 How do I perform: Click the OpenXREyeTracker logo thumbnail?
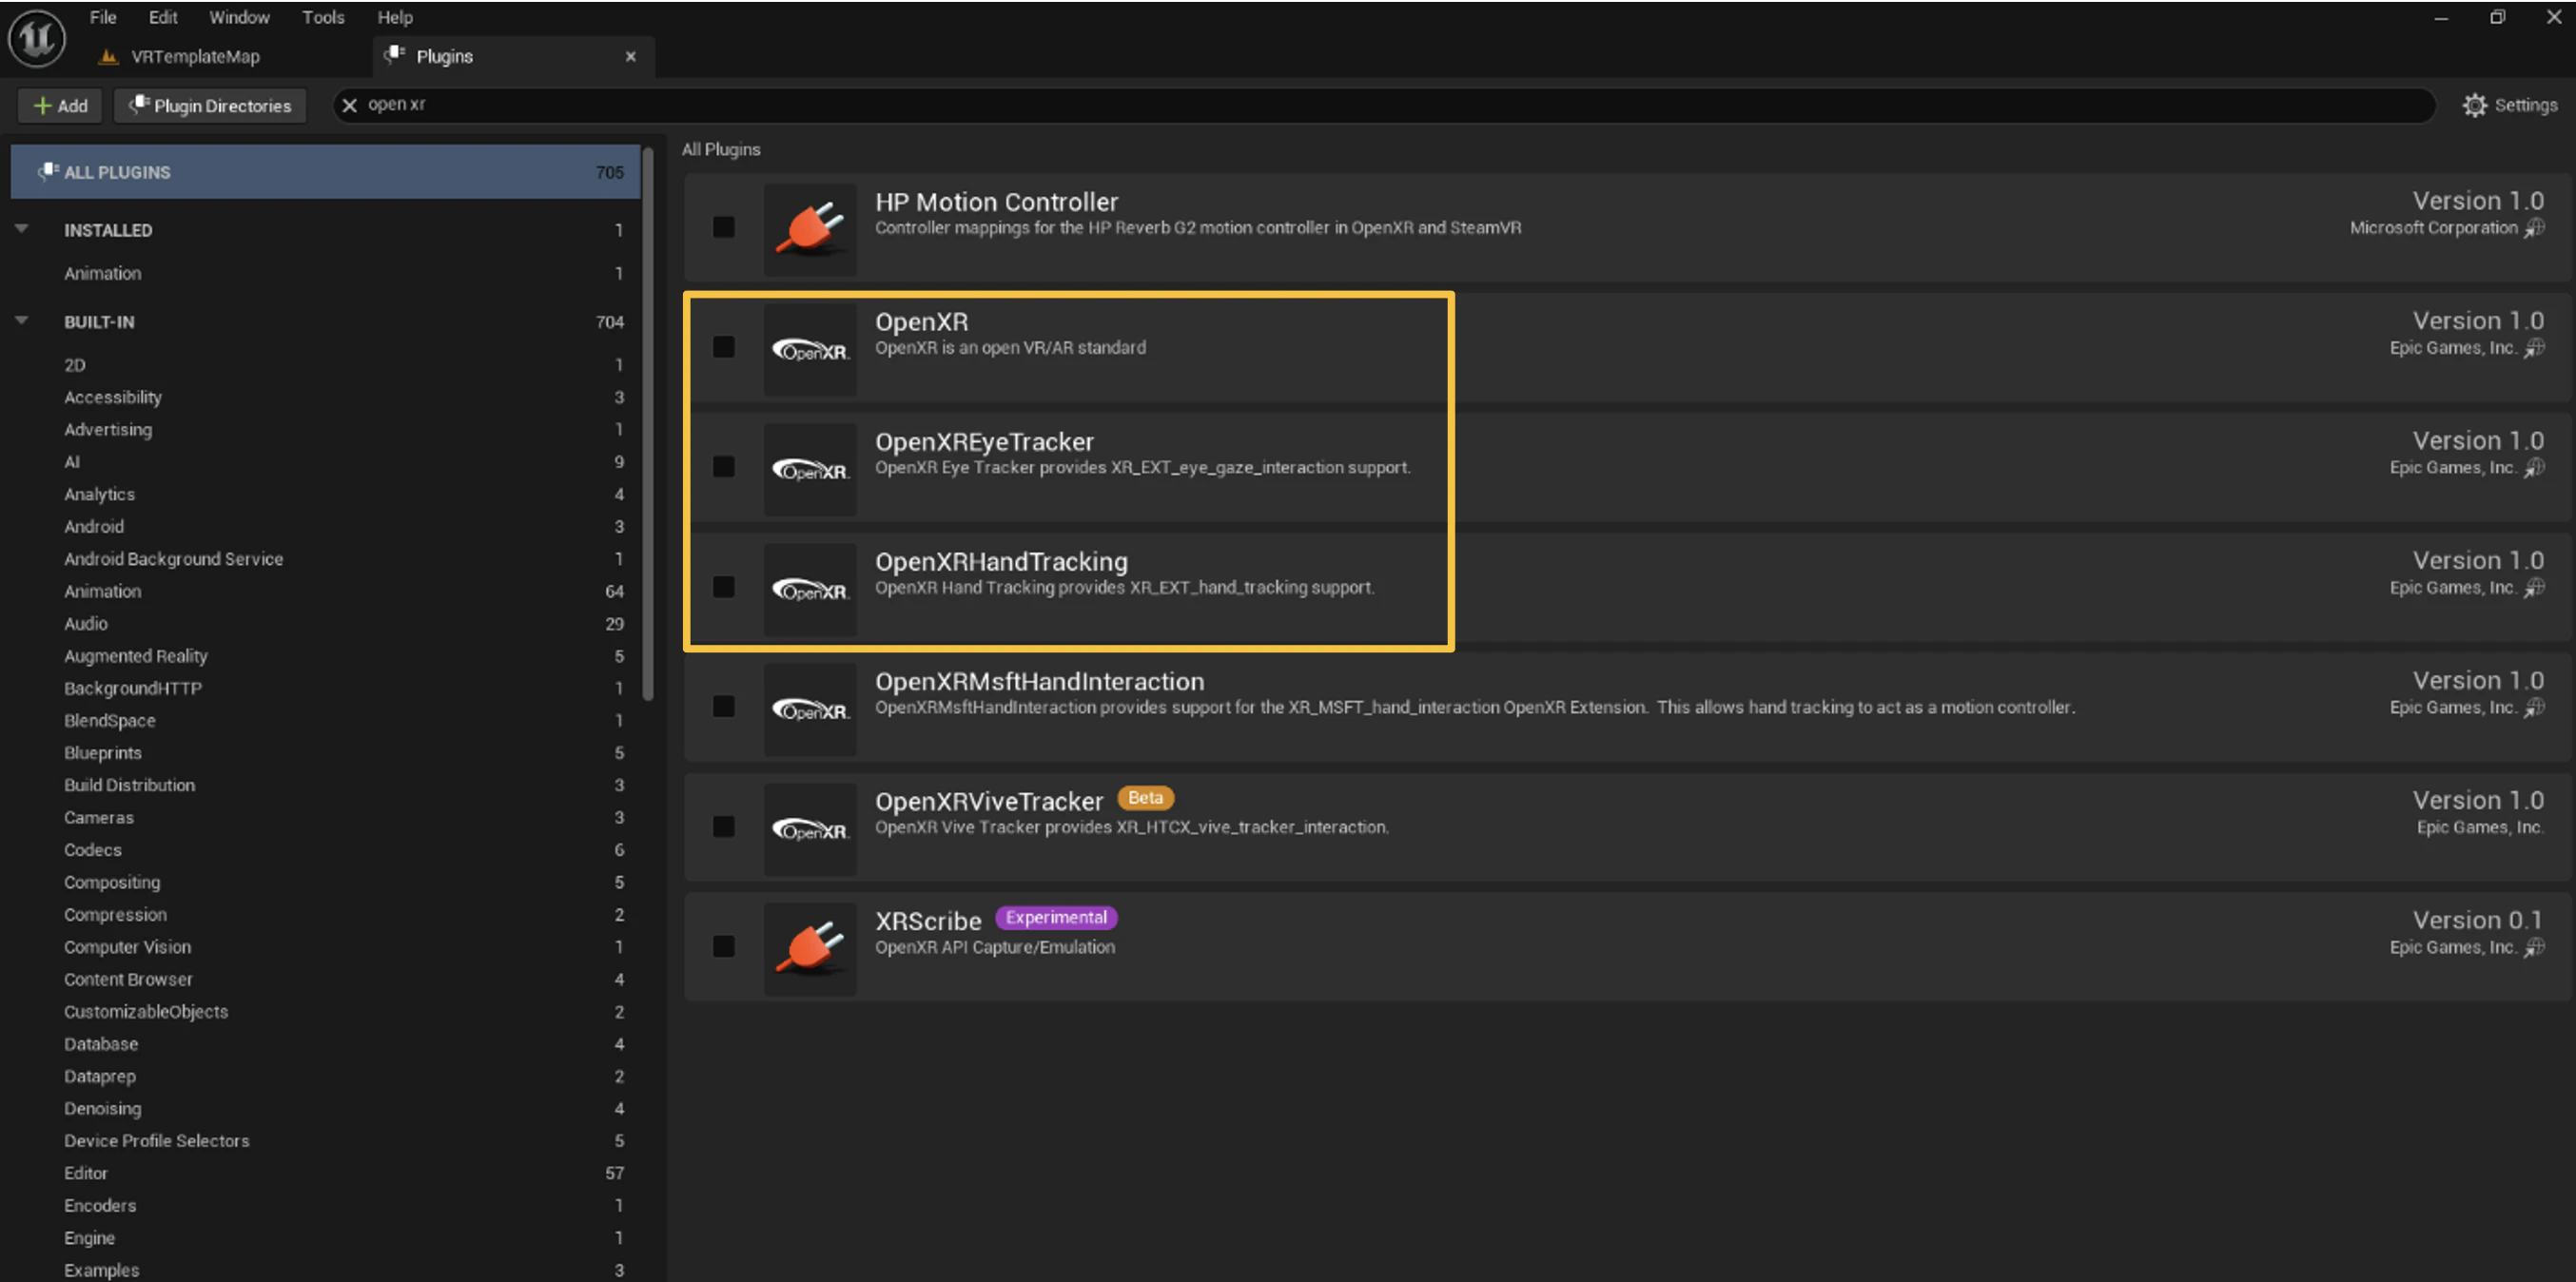[810, 468]
